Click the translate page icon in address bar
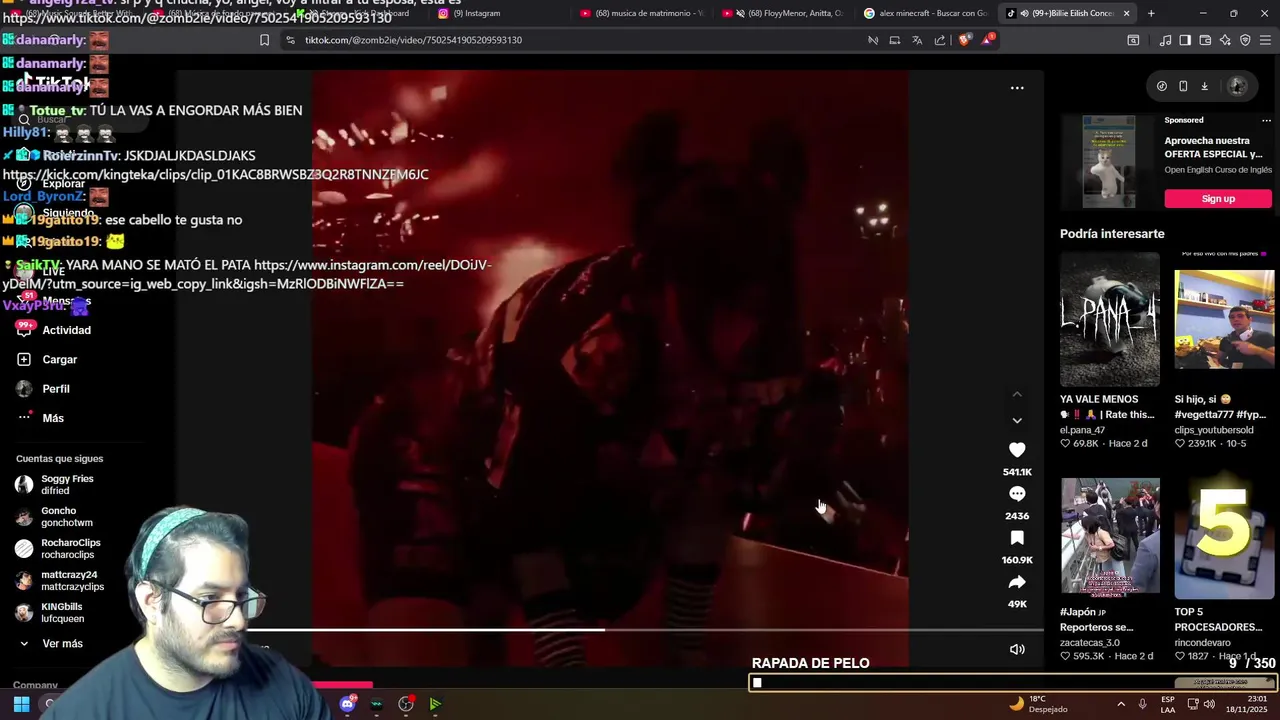Viewport: 1280px width, 720px height. click(x=917, y=40)
